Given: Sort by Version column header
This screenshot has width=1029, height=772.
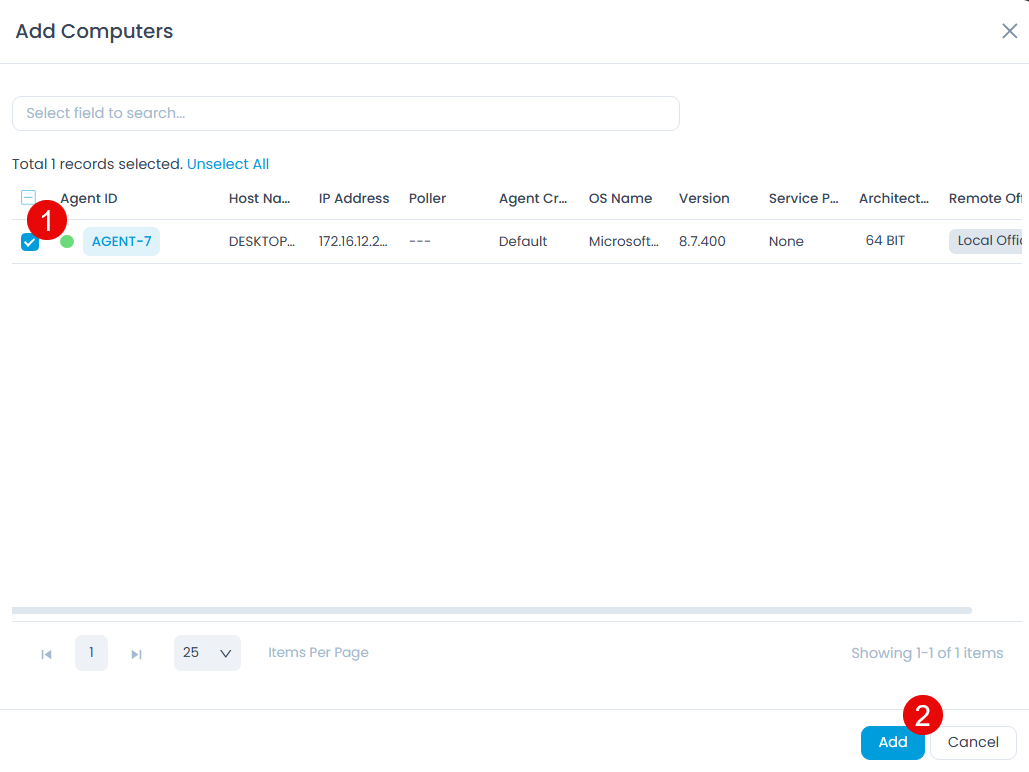Looking at the screenshot, I should pyautogui.click(x=704, y=198).
